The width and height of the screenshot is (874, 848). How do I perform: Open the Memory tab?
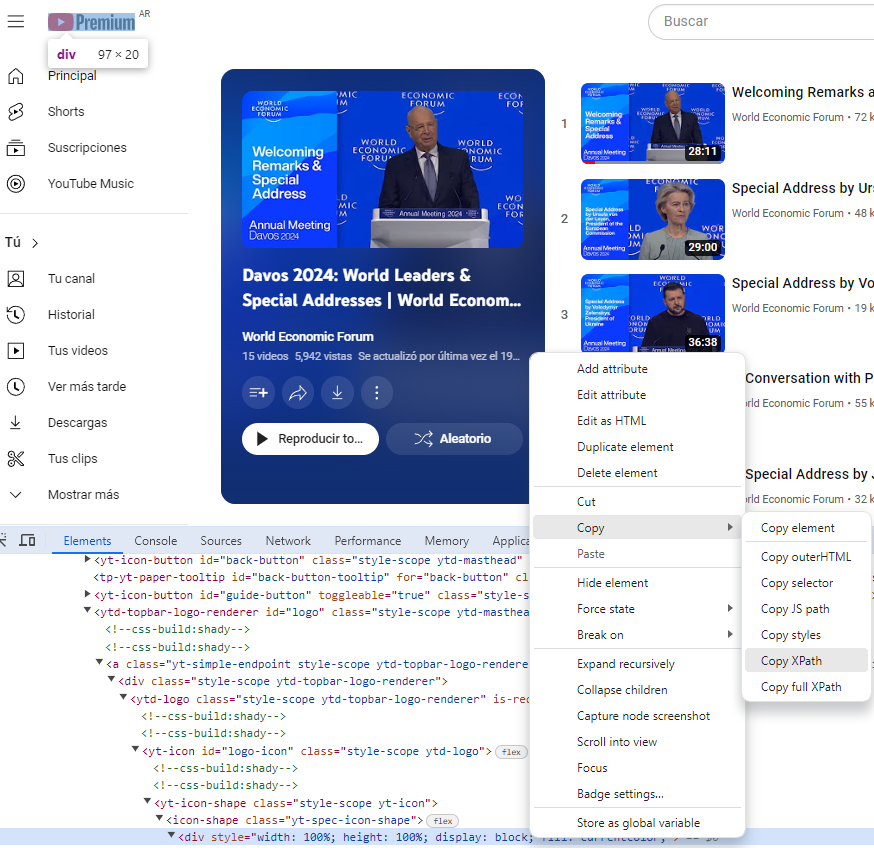pos(446,541)
